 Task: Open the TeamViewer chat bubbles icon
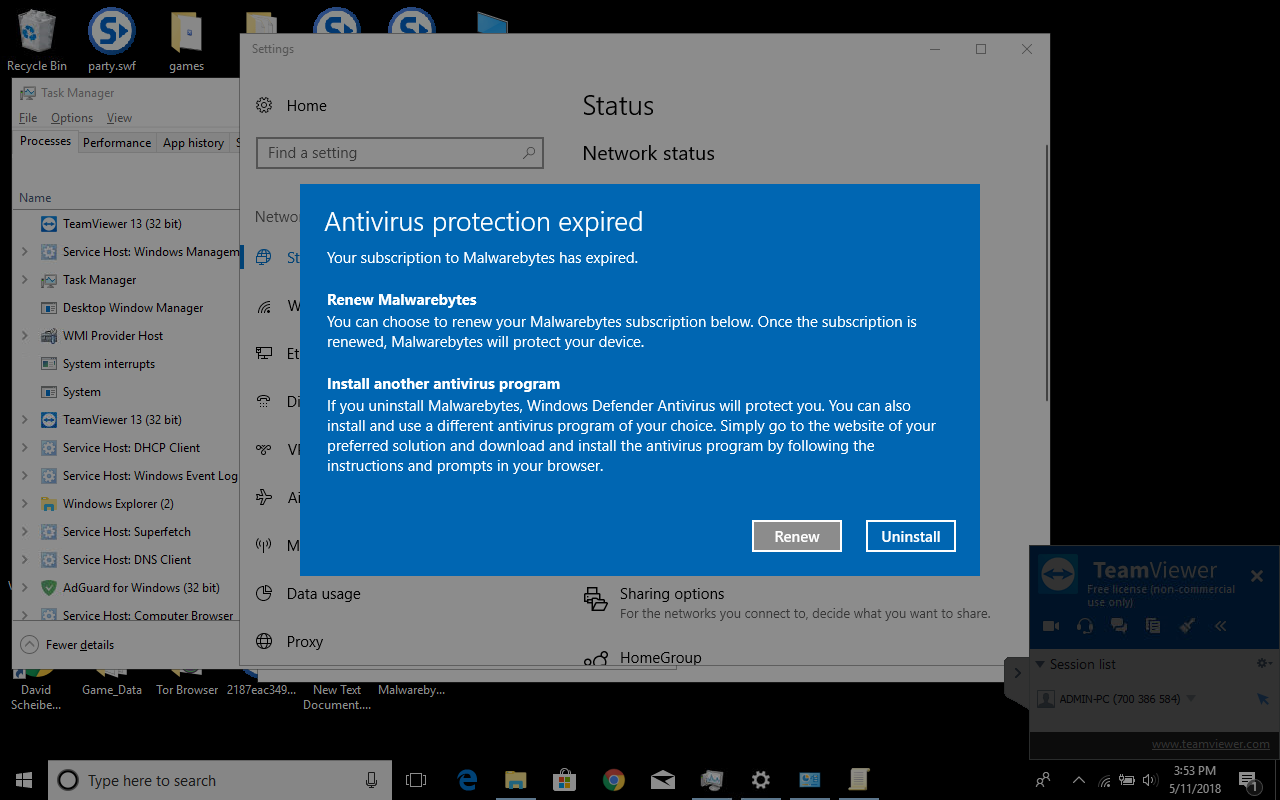point(1119,626)
